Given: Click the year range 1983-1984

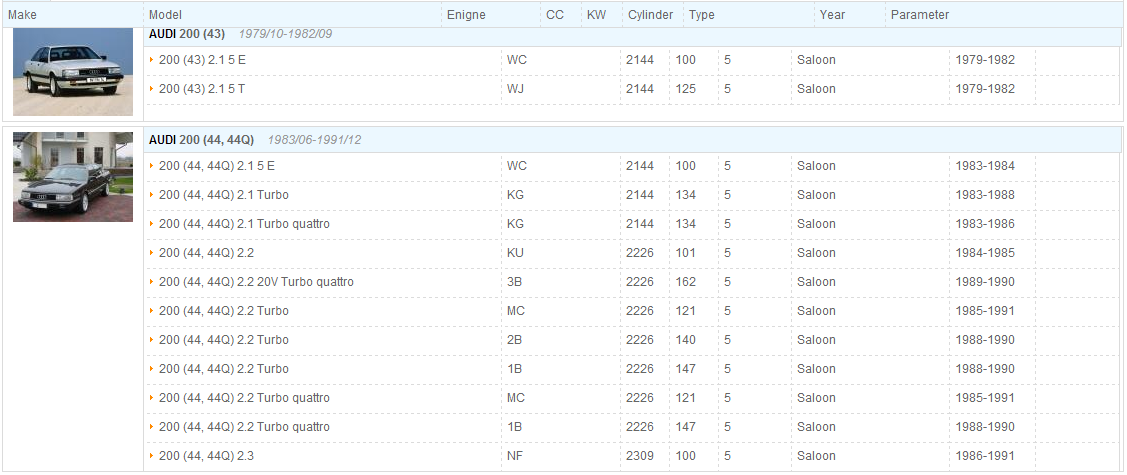Looking at the screenshot, I should click(x=985, y=166).
